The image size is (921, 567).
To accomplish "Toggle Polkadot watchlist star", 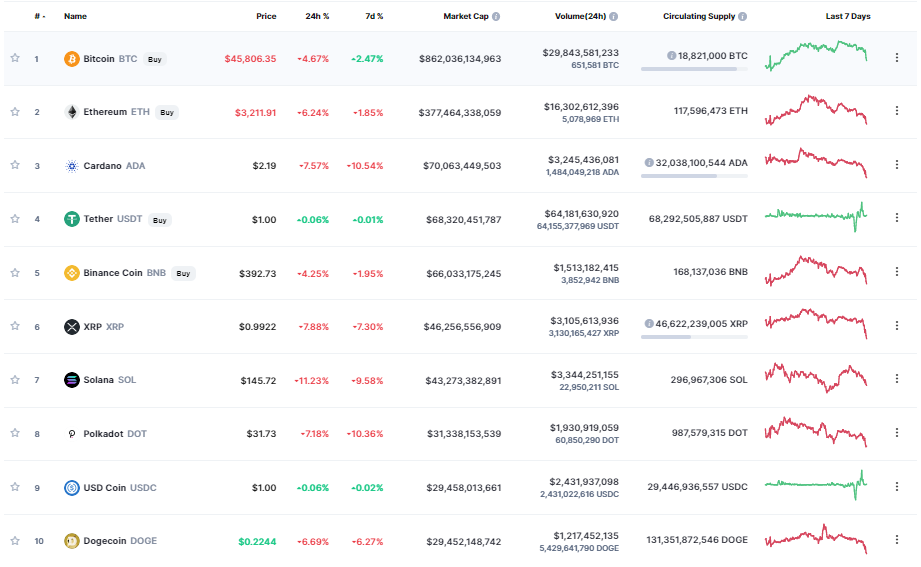I will pos(15,432).
